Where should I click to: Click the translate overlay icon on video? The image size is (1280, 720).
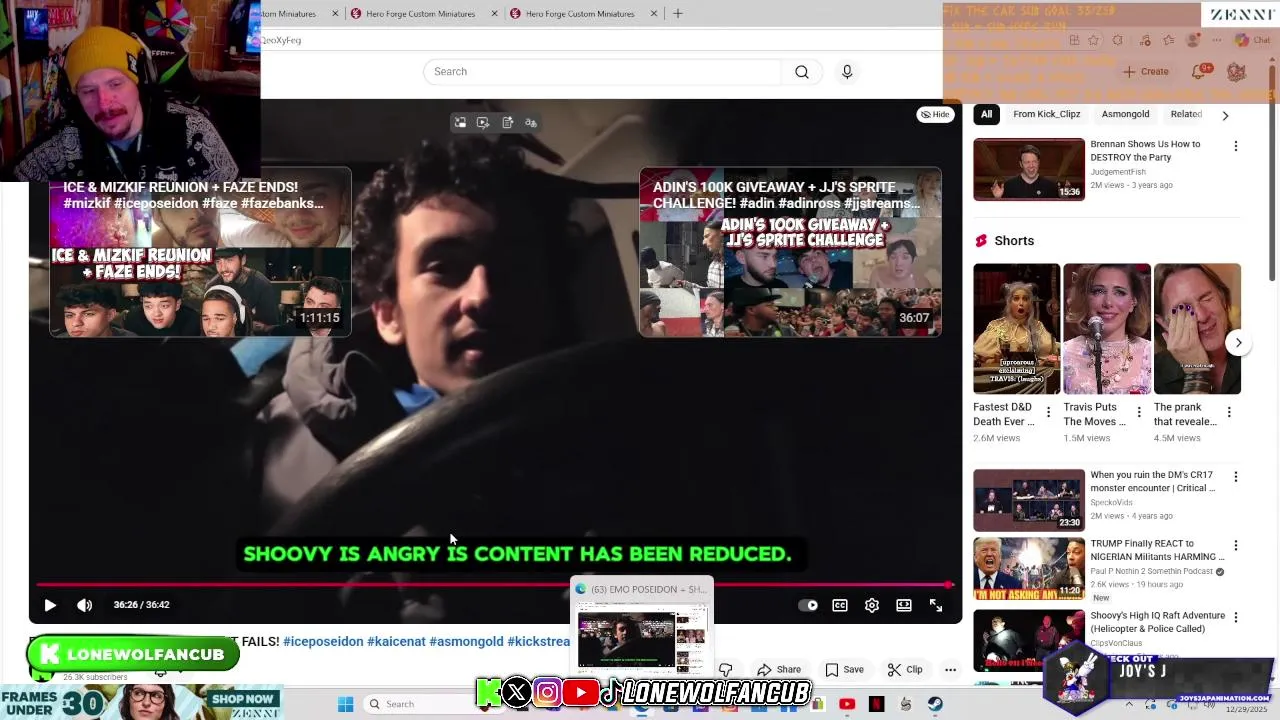click(x=531, y=123)
